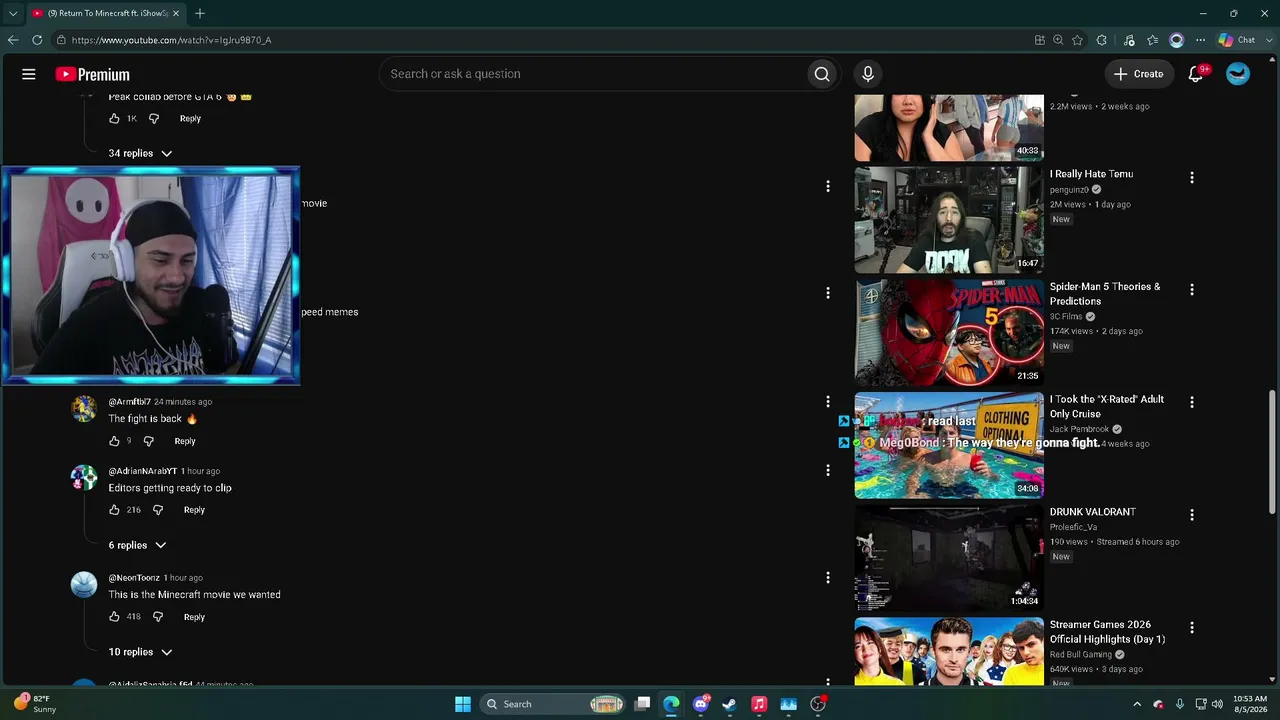Screen dimensions: 1280x720
Task: Open the Spider-Man 5 Theories thumbnail
Action: pyautogui.click(x=949, y=332)
